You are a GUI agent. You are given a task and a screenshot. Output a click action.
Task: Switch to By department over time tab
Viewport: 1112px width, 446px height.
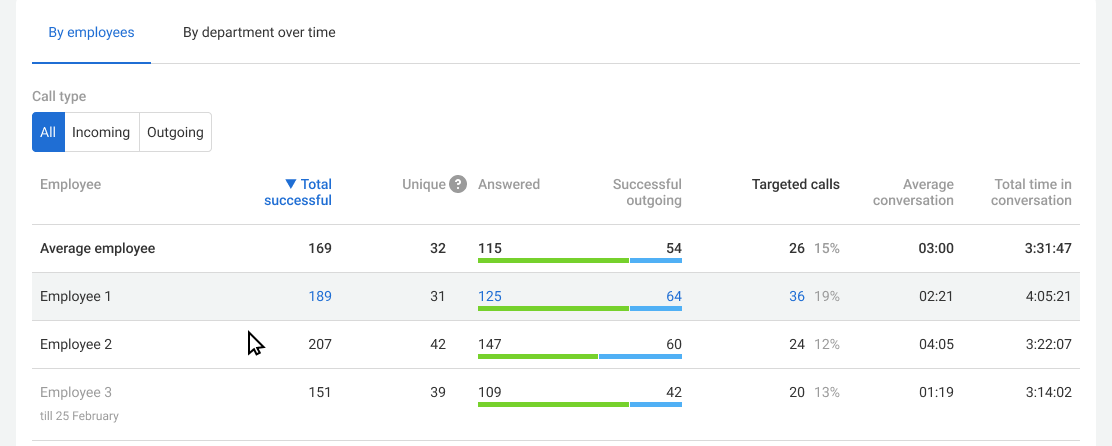259,32
